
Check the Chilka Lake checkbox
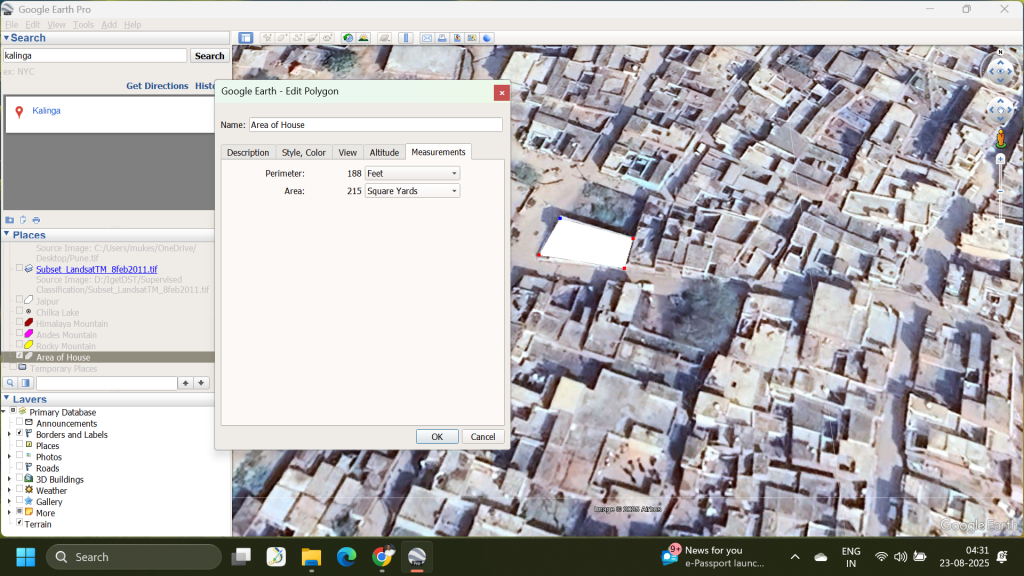[19, 312]
